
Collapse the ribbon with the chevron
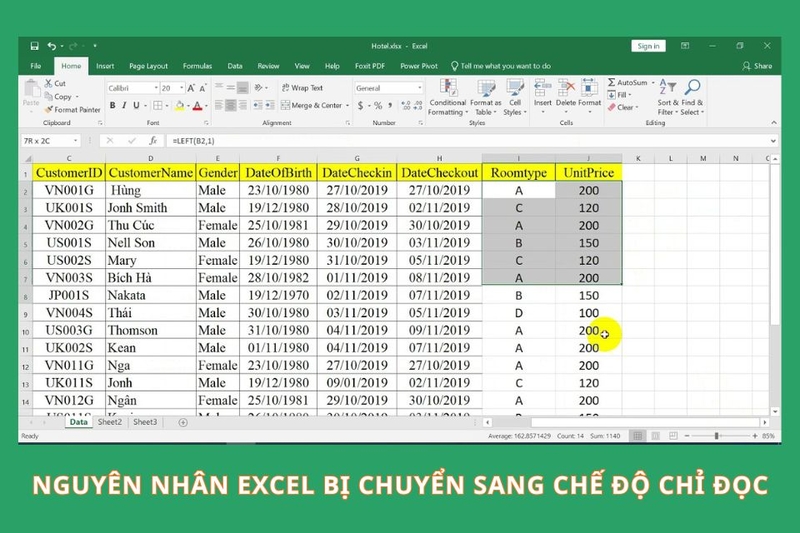point(774,123)
